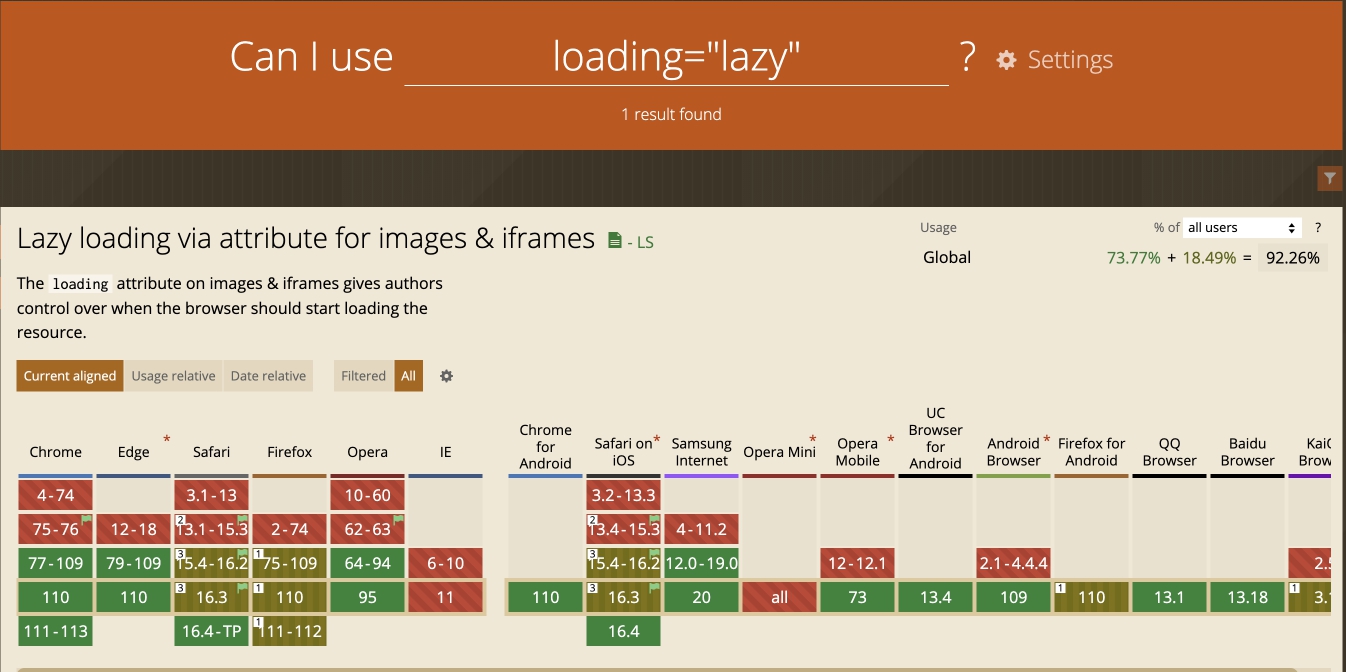Click the Opera Mini 'all' support cell

click(x=779, y=597)
